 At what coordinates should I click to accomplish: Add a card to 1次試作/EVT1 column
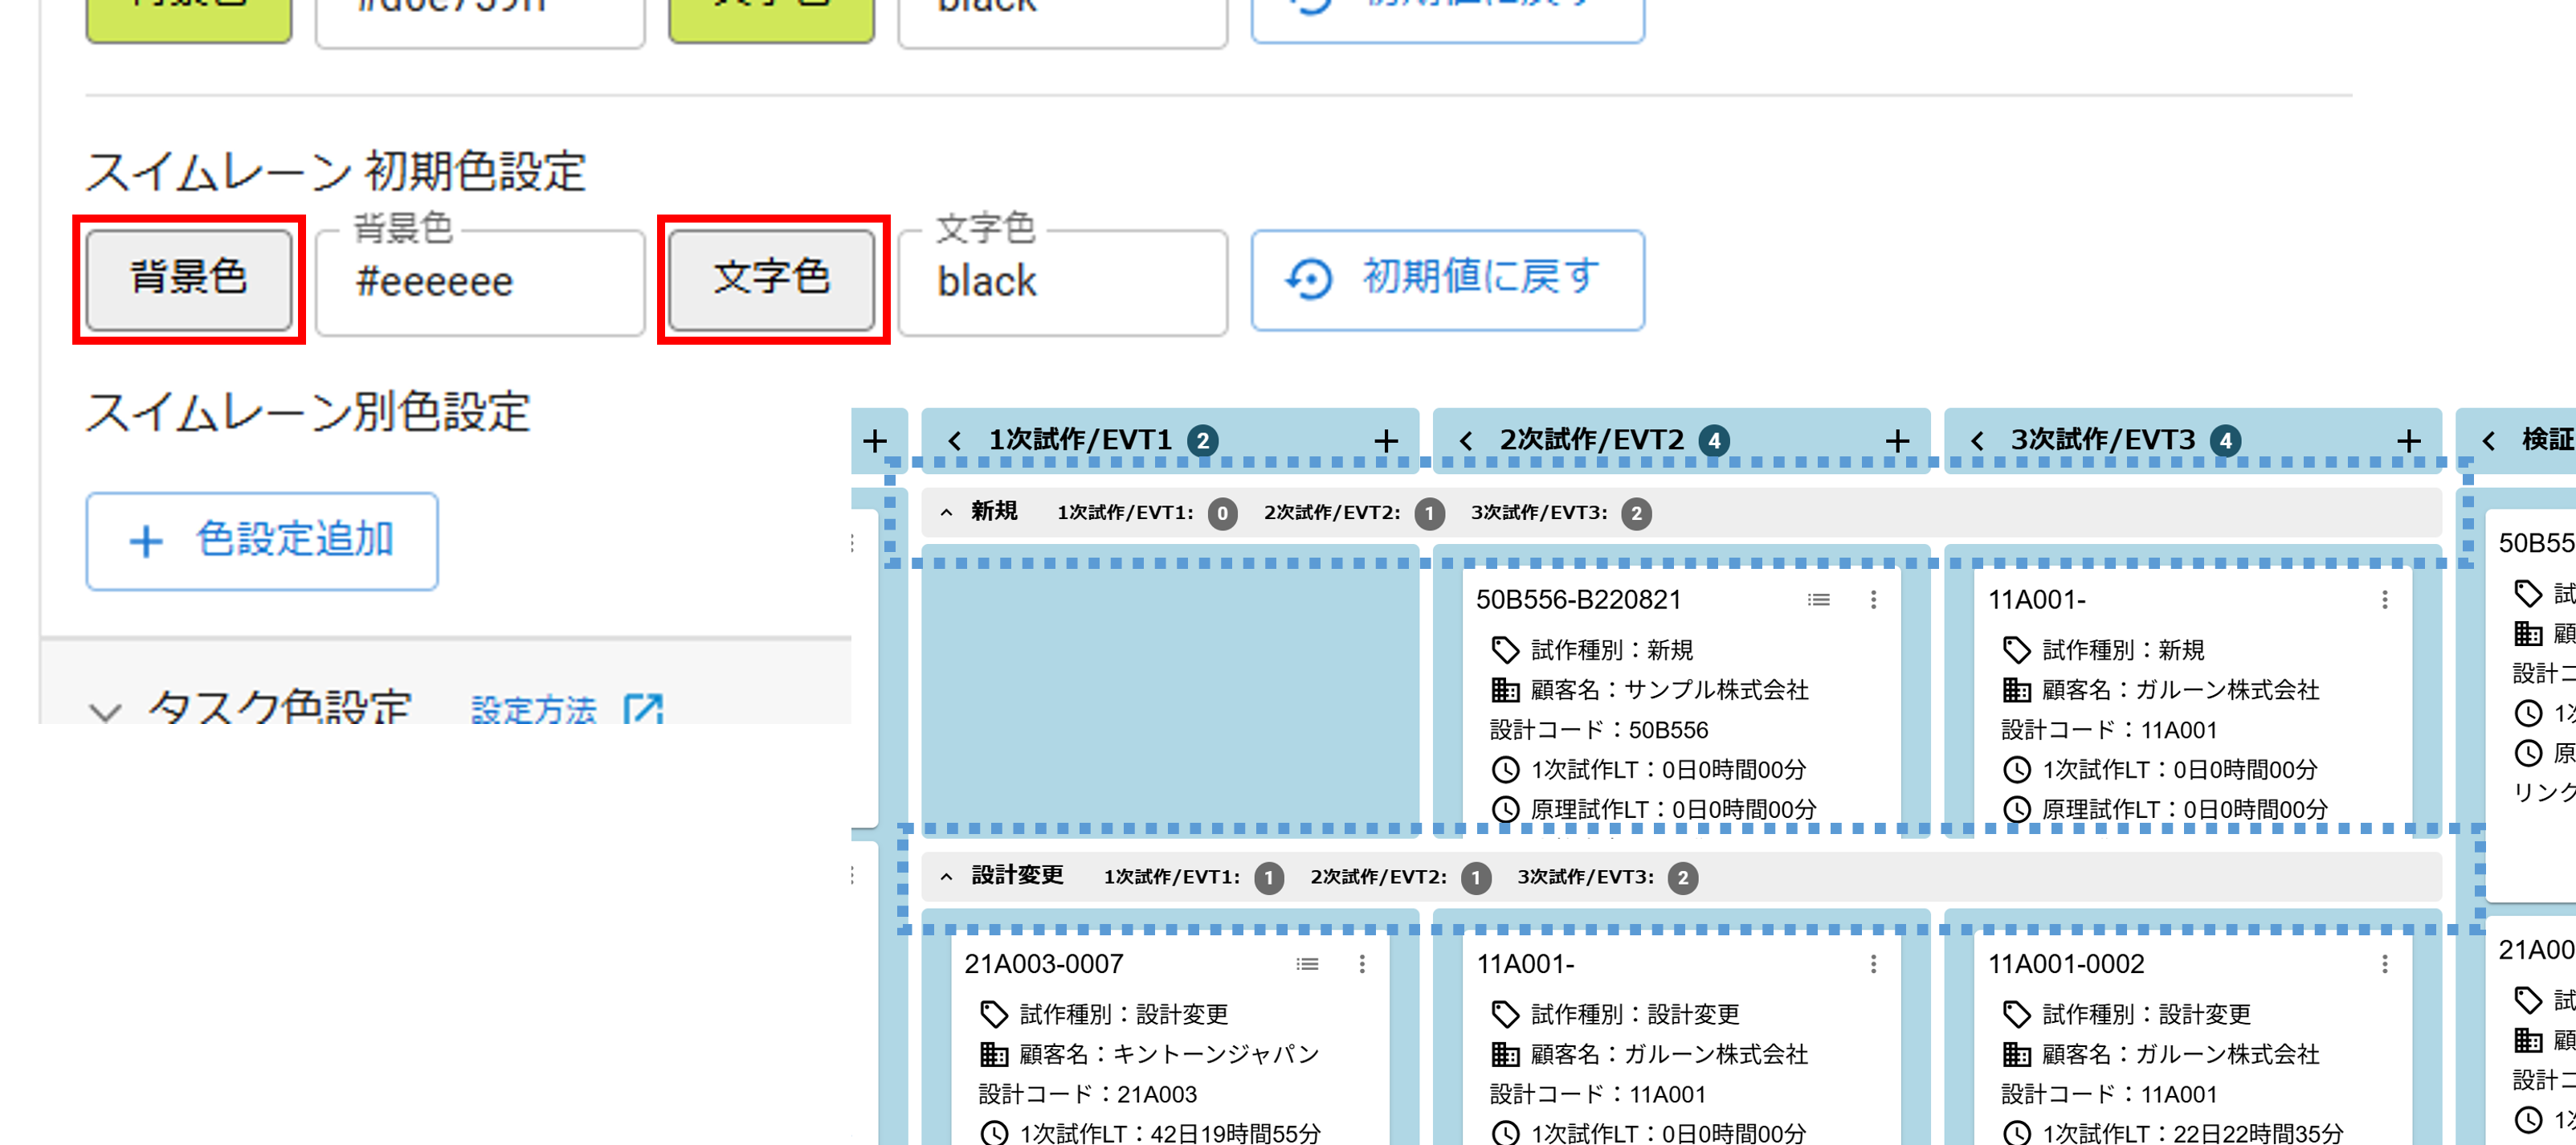pos(1386,441)
